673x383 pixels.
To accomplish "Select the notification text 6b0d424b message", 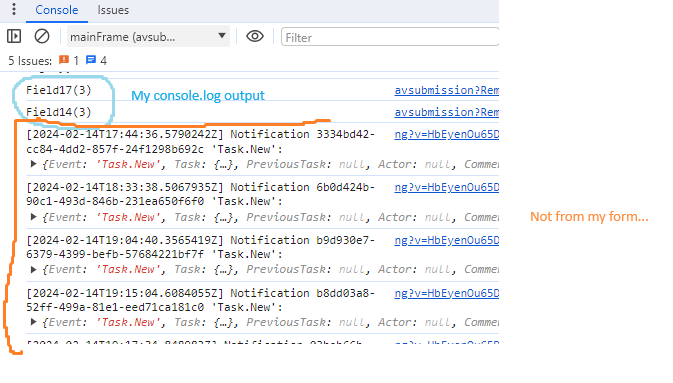I will pos(200,194).
